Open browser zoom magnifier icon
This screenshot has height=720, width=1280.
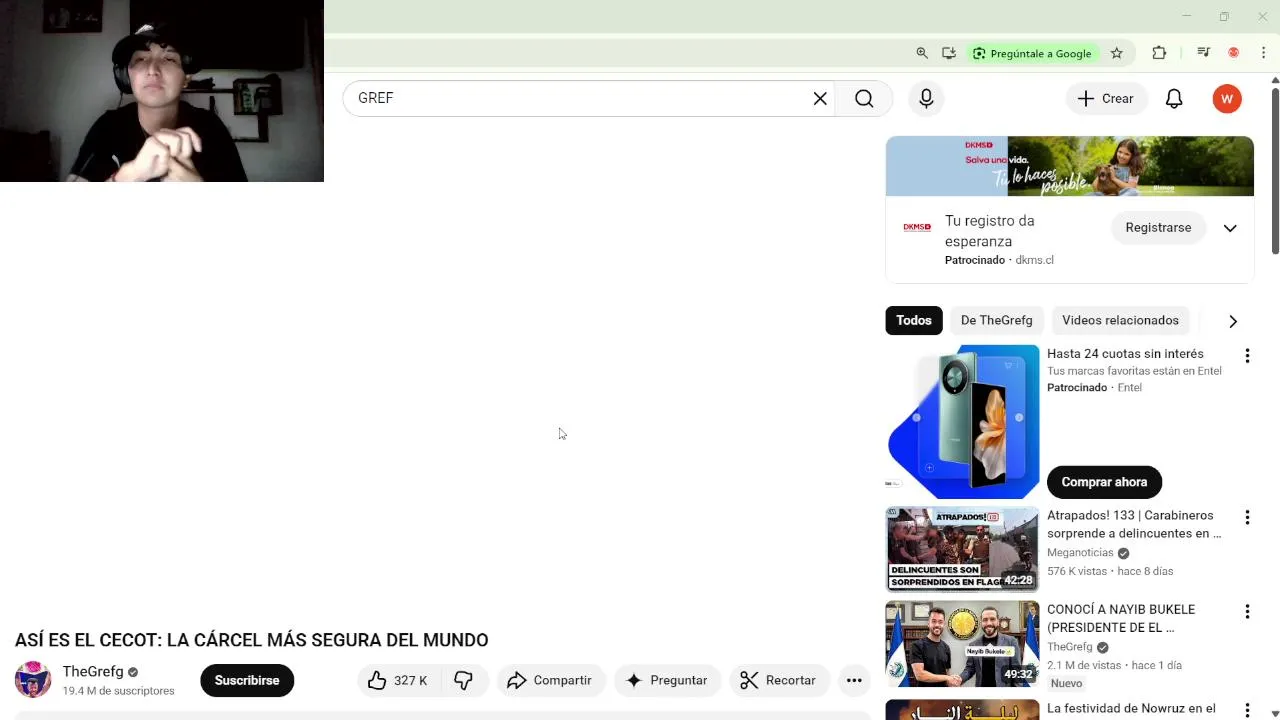(x=922, y=53)
